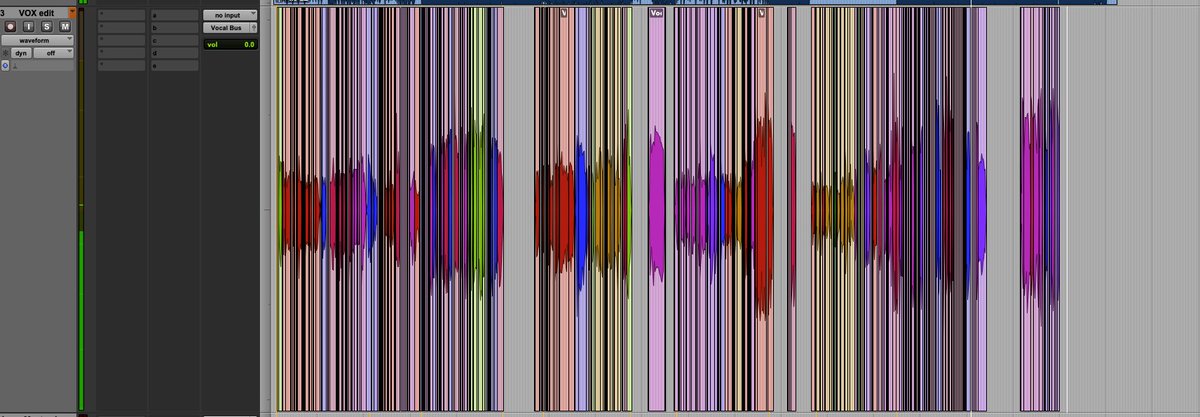
Task: Open the waveform track view selector
Action: (38, 40)
